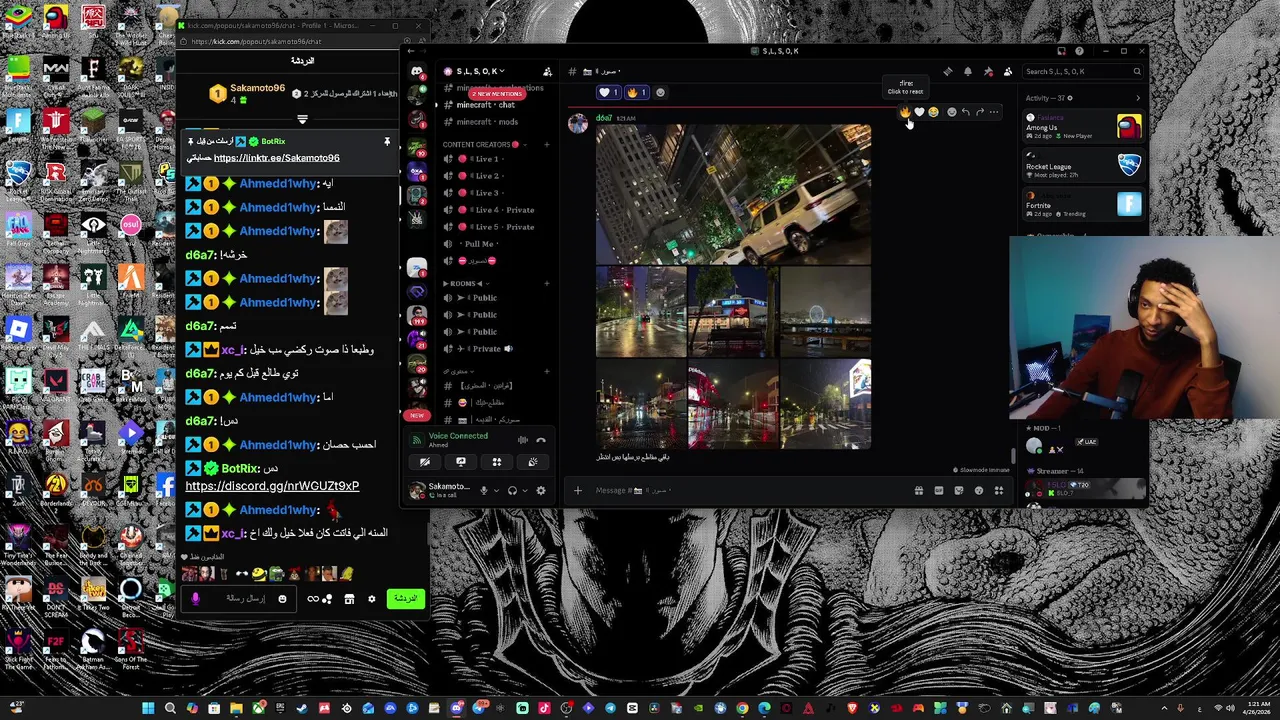Collapse the ROOMS category
1280x720 pixels.
pyautogui.click(x=464, y=283)
